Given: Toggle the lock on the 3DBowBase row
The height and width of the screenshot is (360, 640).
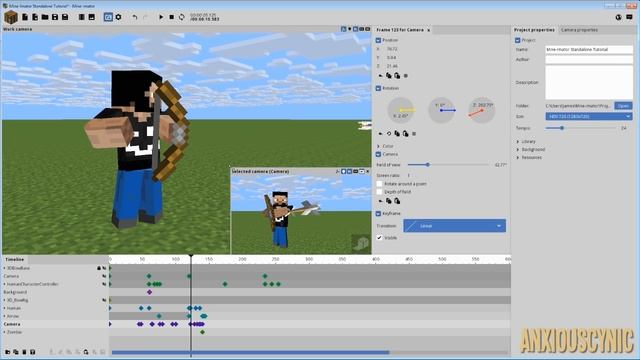Looking at the screenshot, I should (99, 268).
